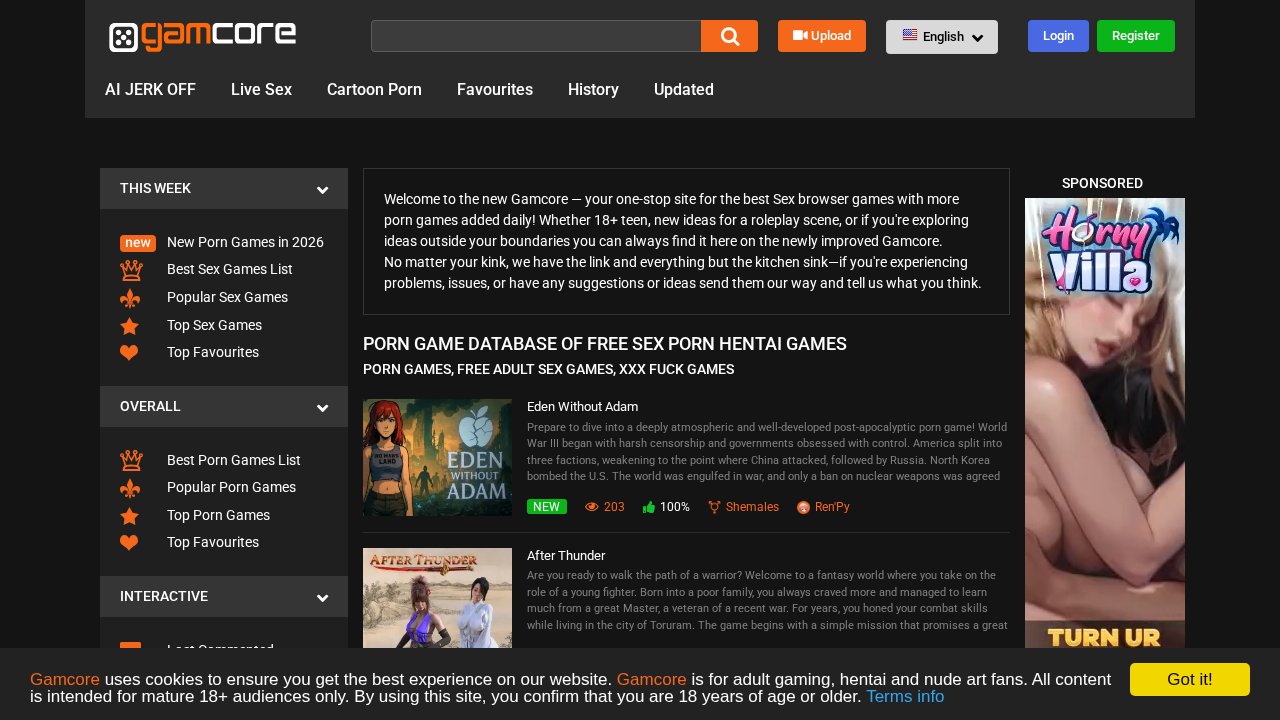Collapse the THIS WEEK section chevron
This screenshot has height=720, width=1280.
point(322,189)
